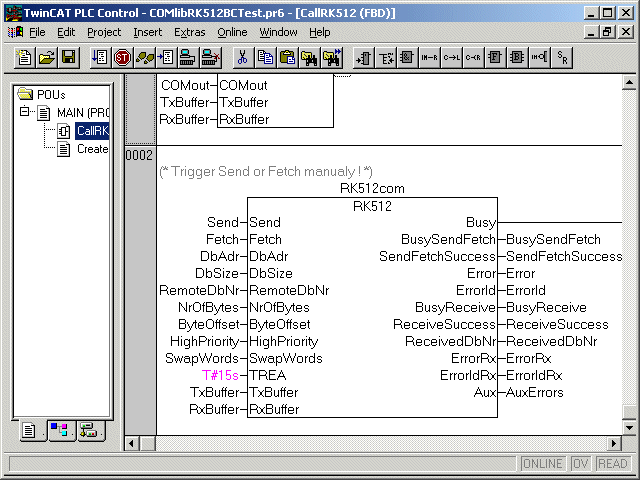
Task: Click the RK512 block type name
Action: point(372,206)
